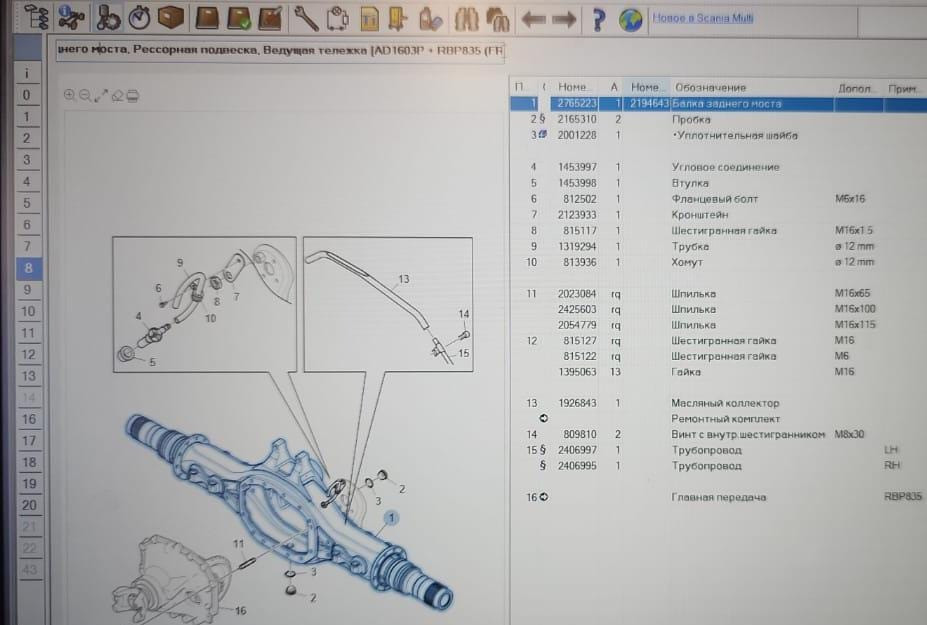Zoom in on the diagram with magnifier plus

[70, 95]
